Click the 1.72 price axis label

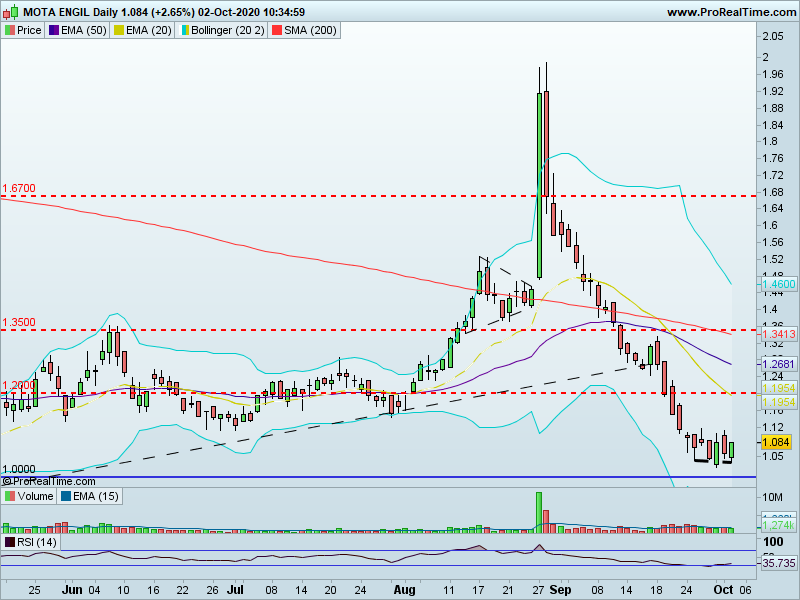773,176
